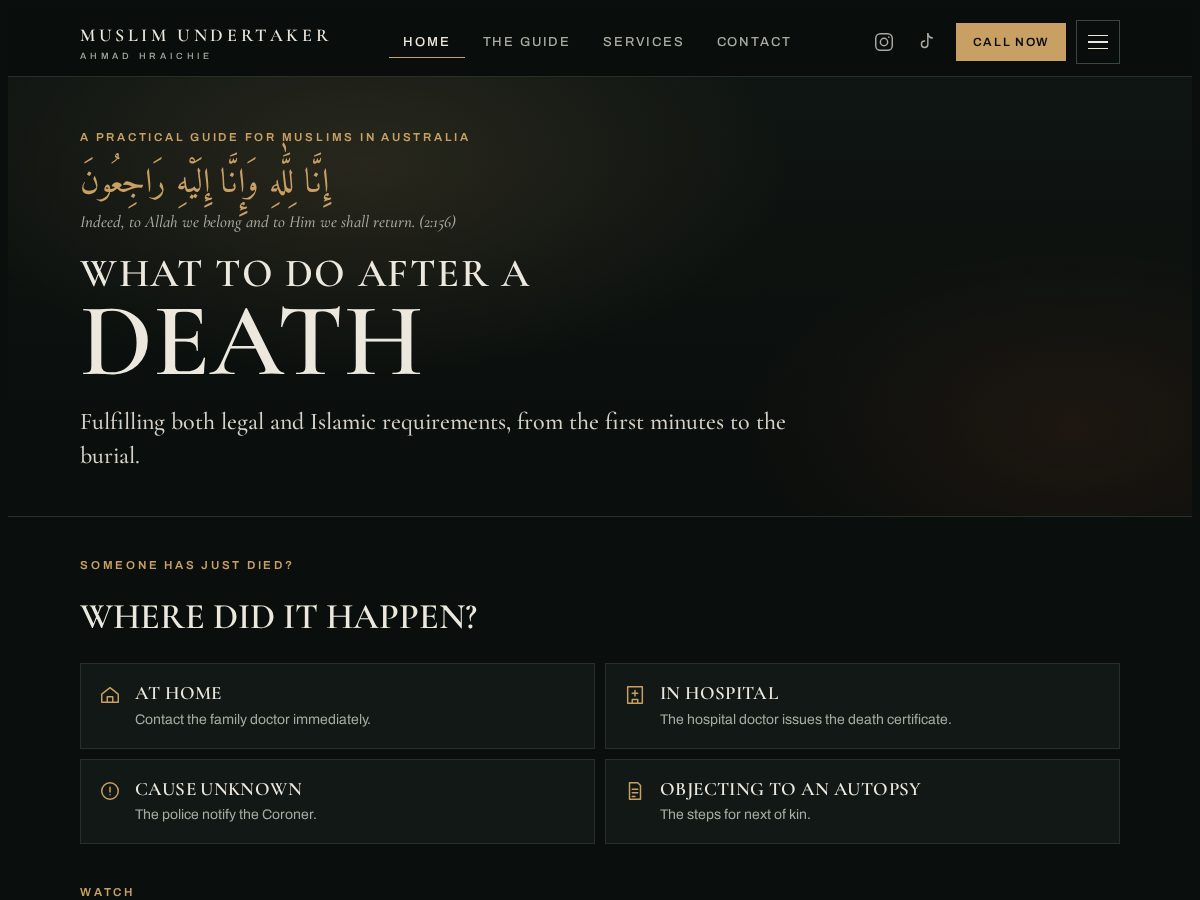Open the Contact nav item

tap(754, 42)
